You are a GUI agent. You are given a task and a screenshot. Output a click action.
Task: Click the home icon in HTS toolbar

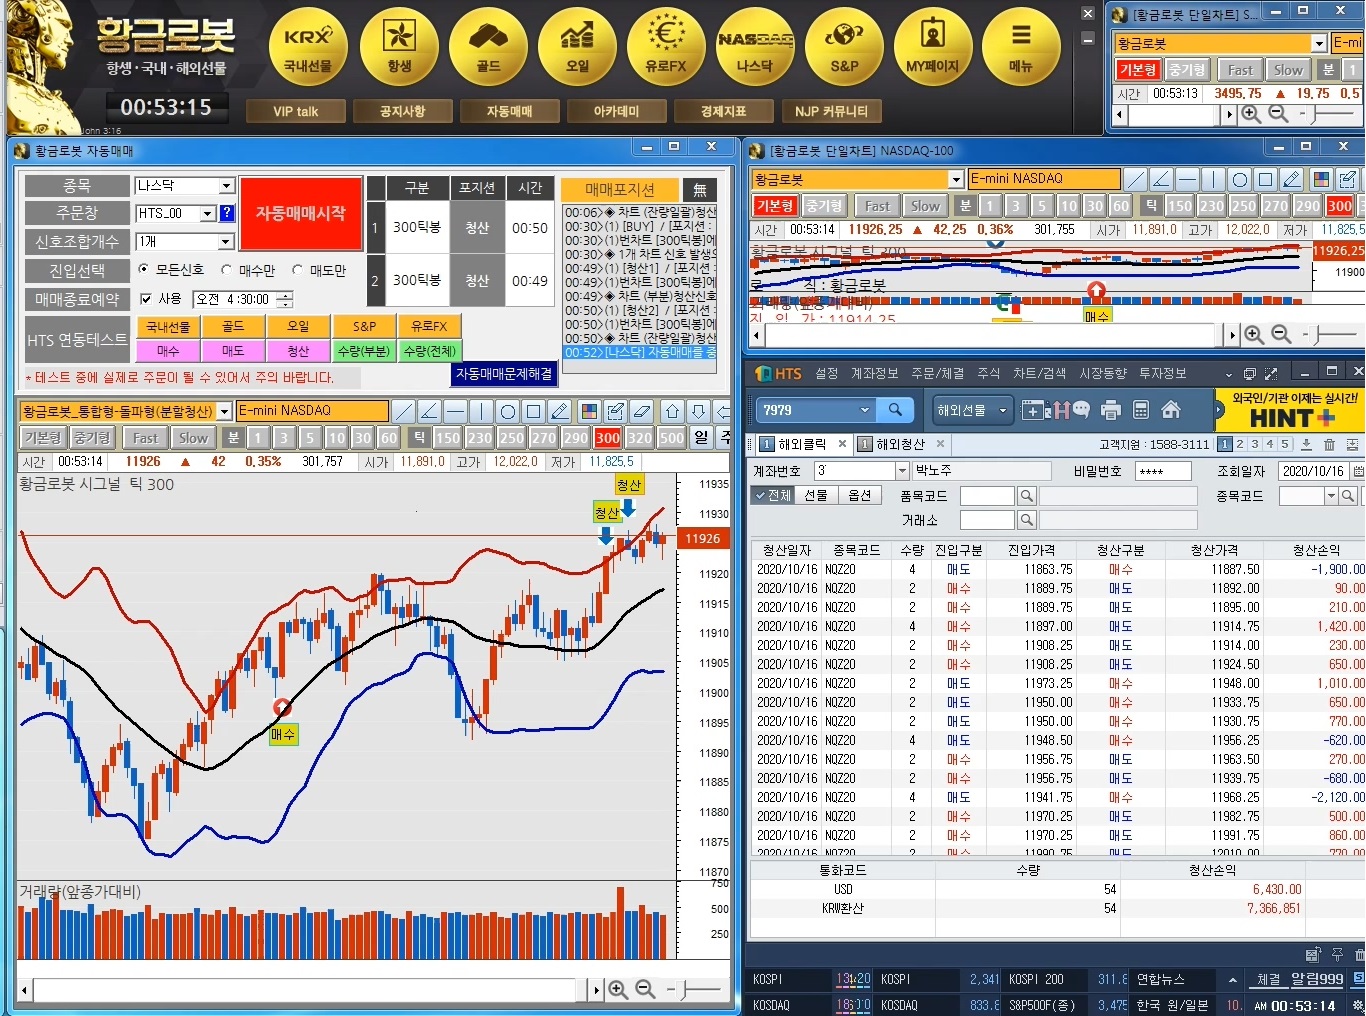point(1171,409)
